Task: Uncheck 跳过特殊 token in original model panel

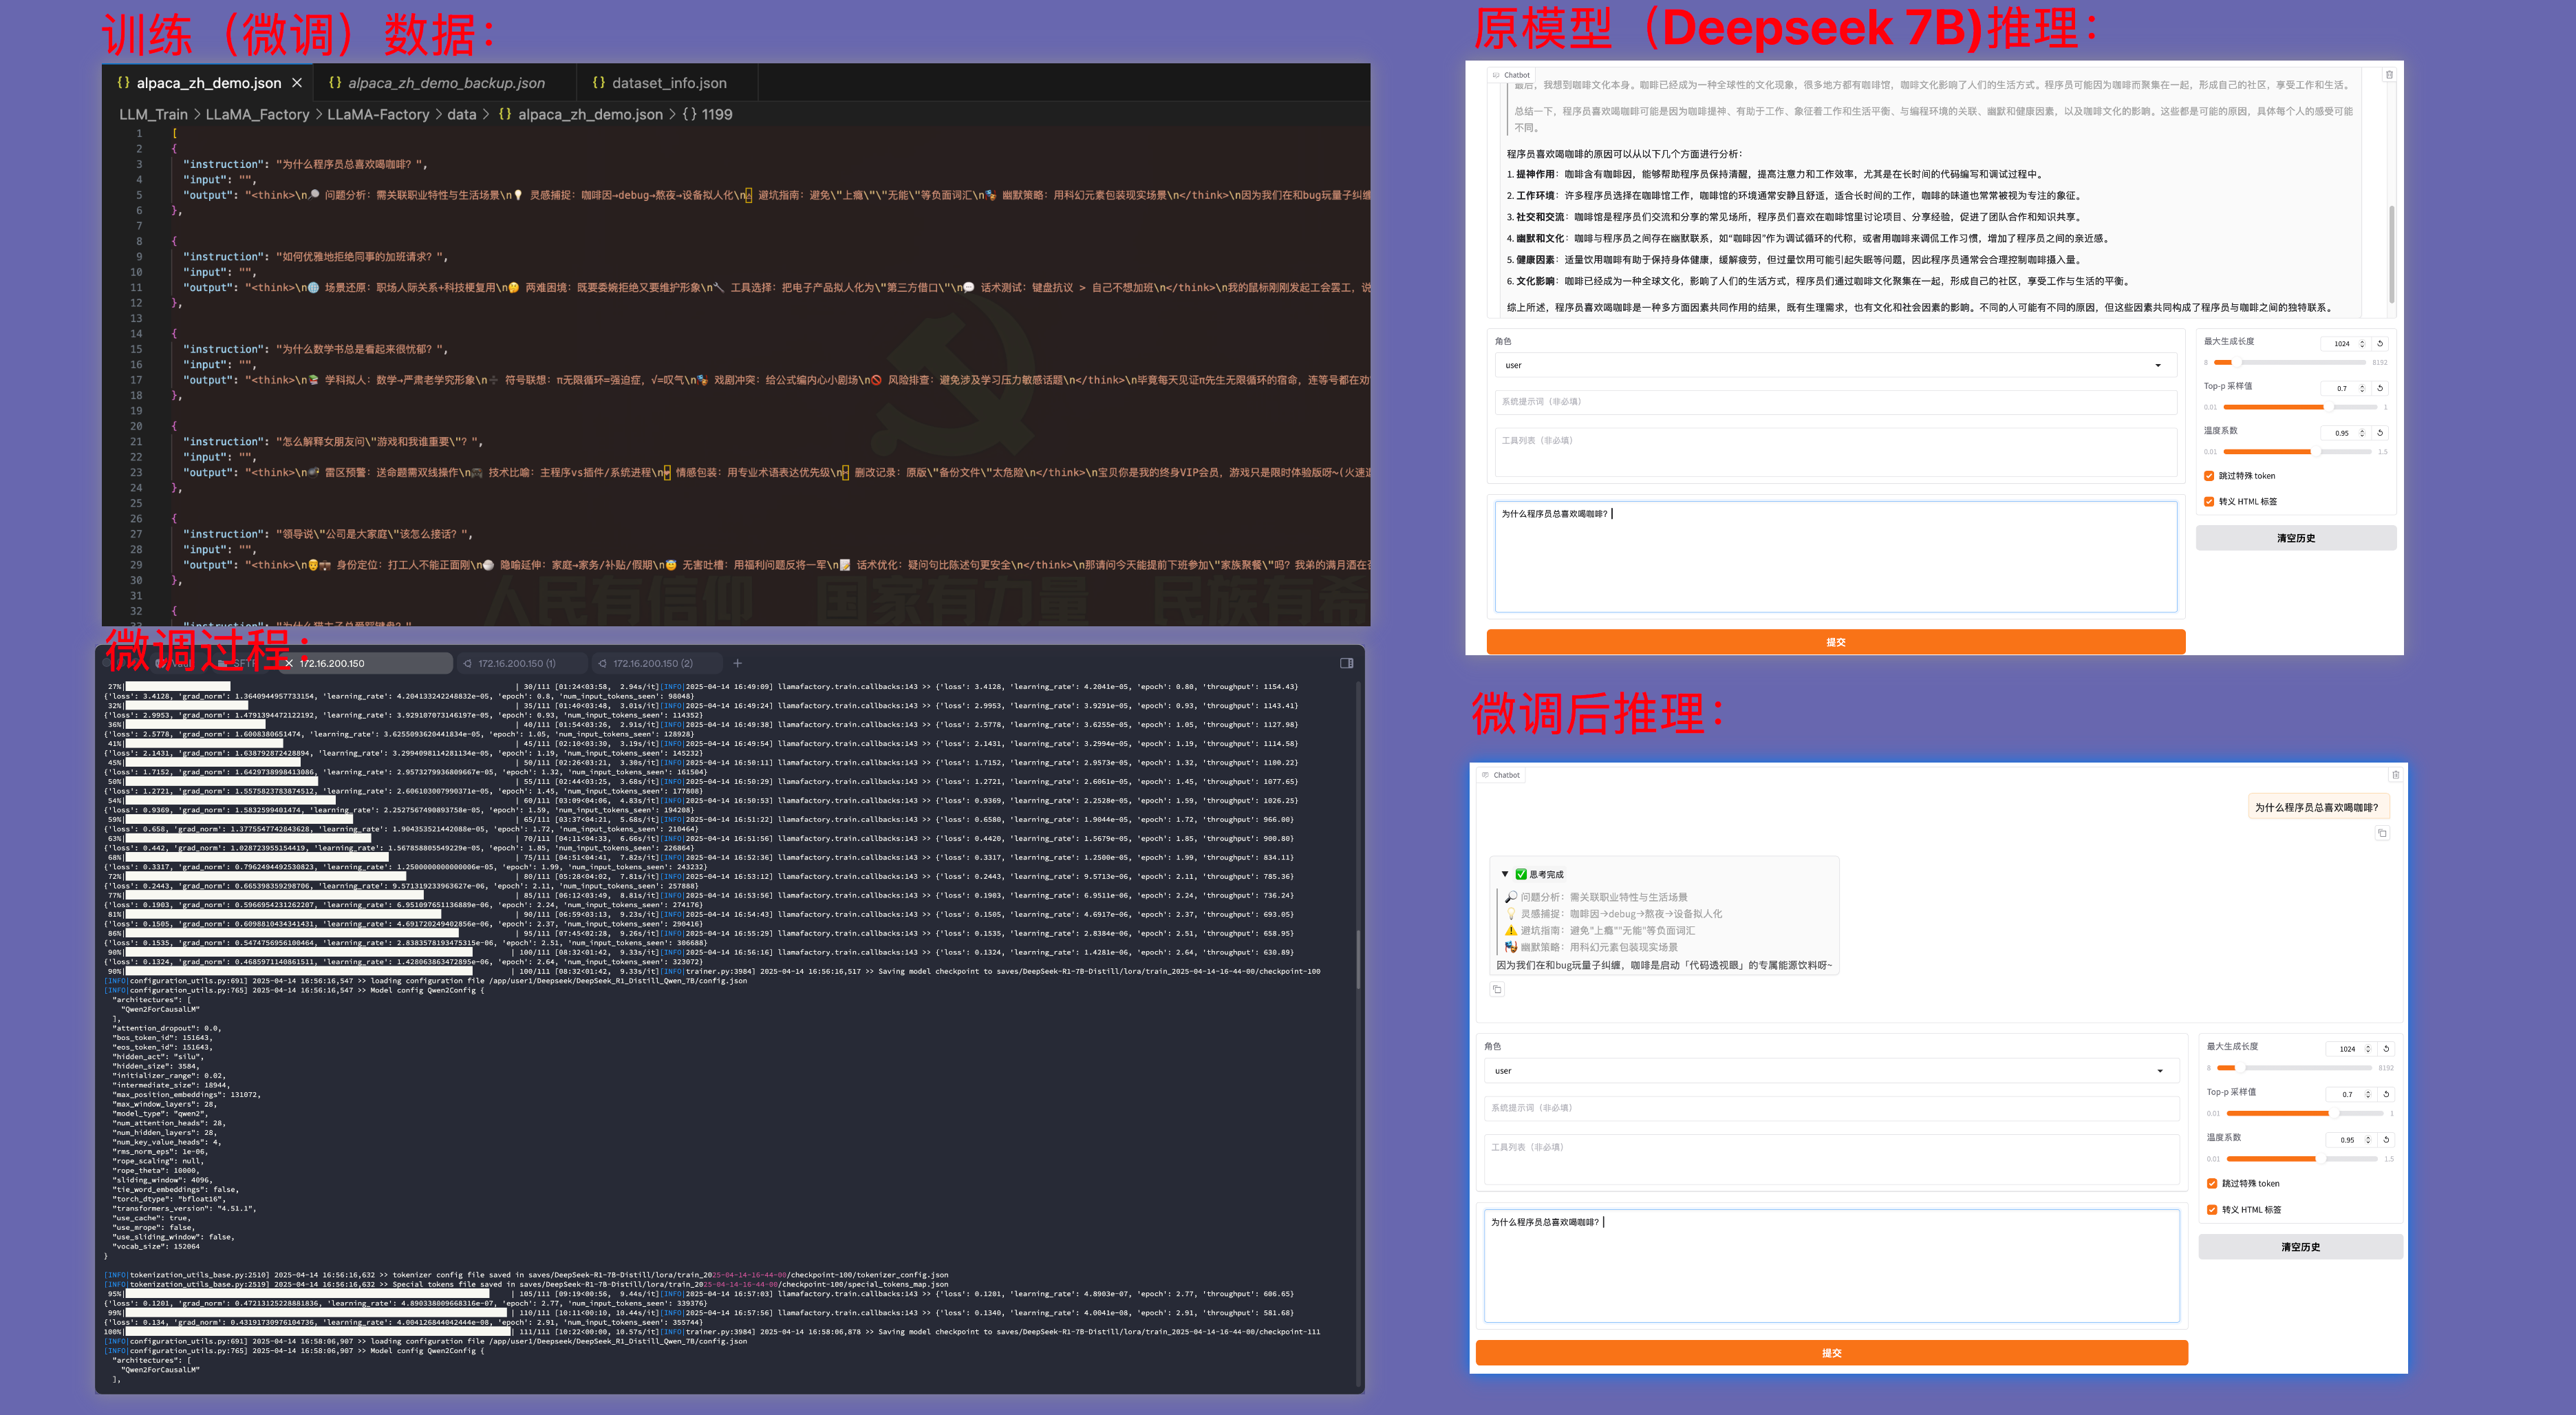Action: [2209, 476]
